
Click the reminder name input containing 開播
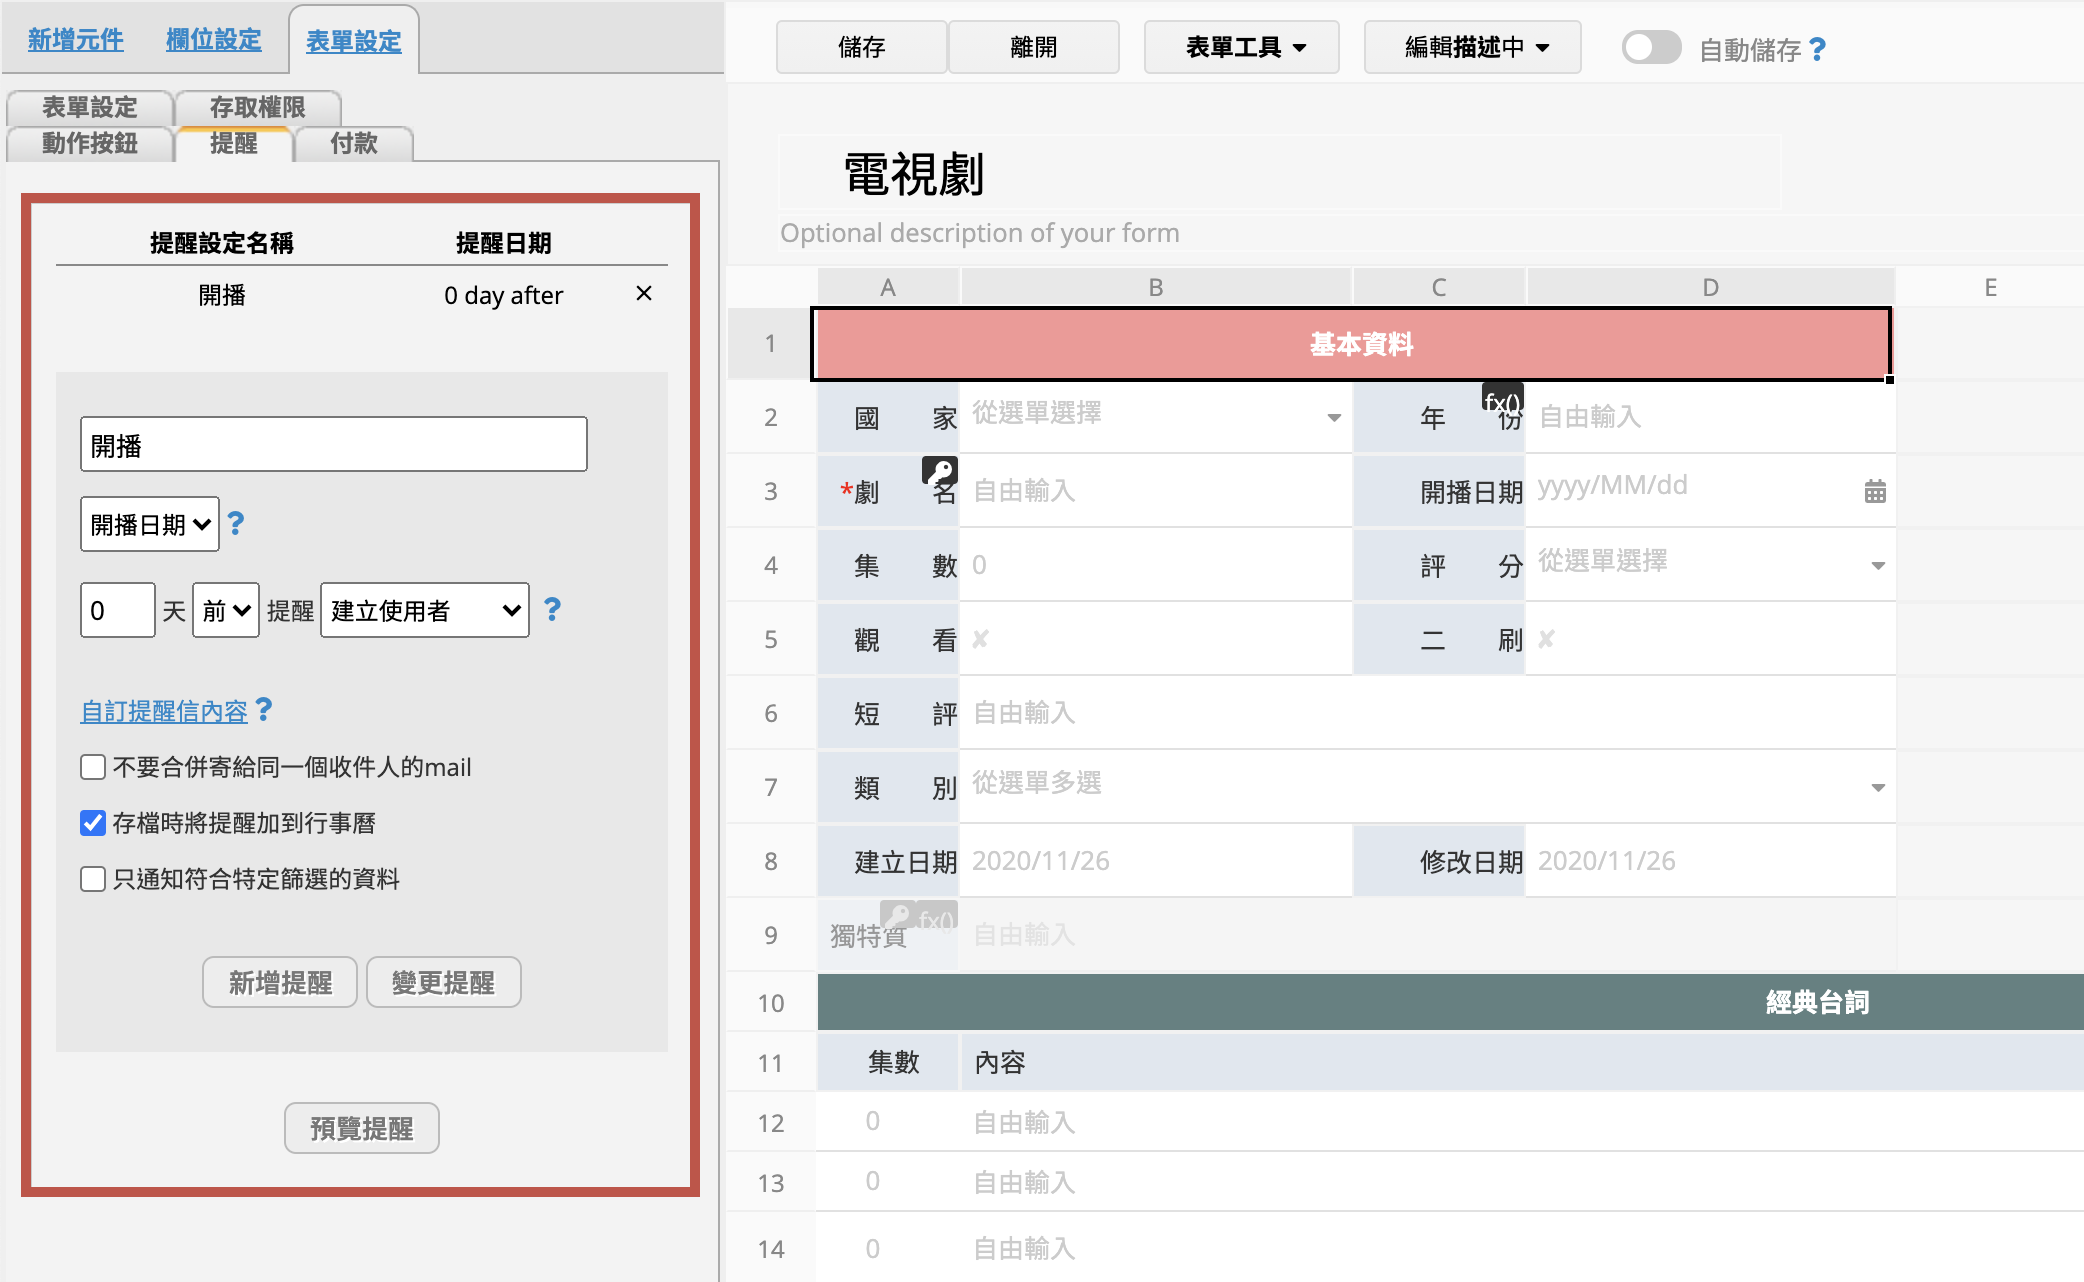(x=333, y=445)
